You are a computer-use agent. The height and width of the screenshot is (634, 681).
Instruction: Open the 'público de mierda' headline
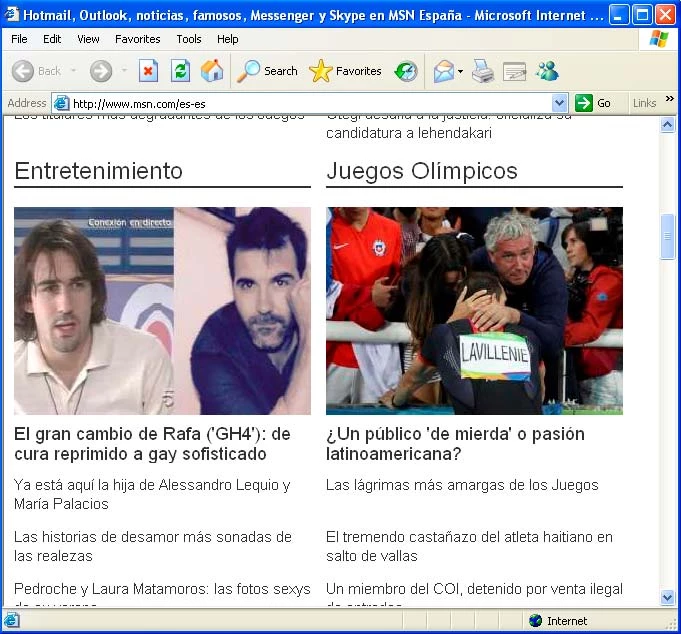pos(455,444)
